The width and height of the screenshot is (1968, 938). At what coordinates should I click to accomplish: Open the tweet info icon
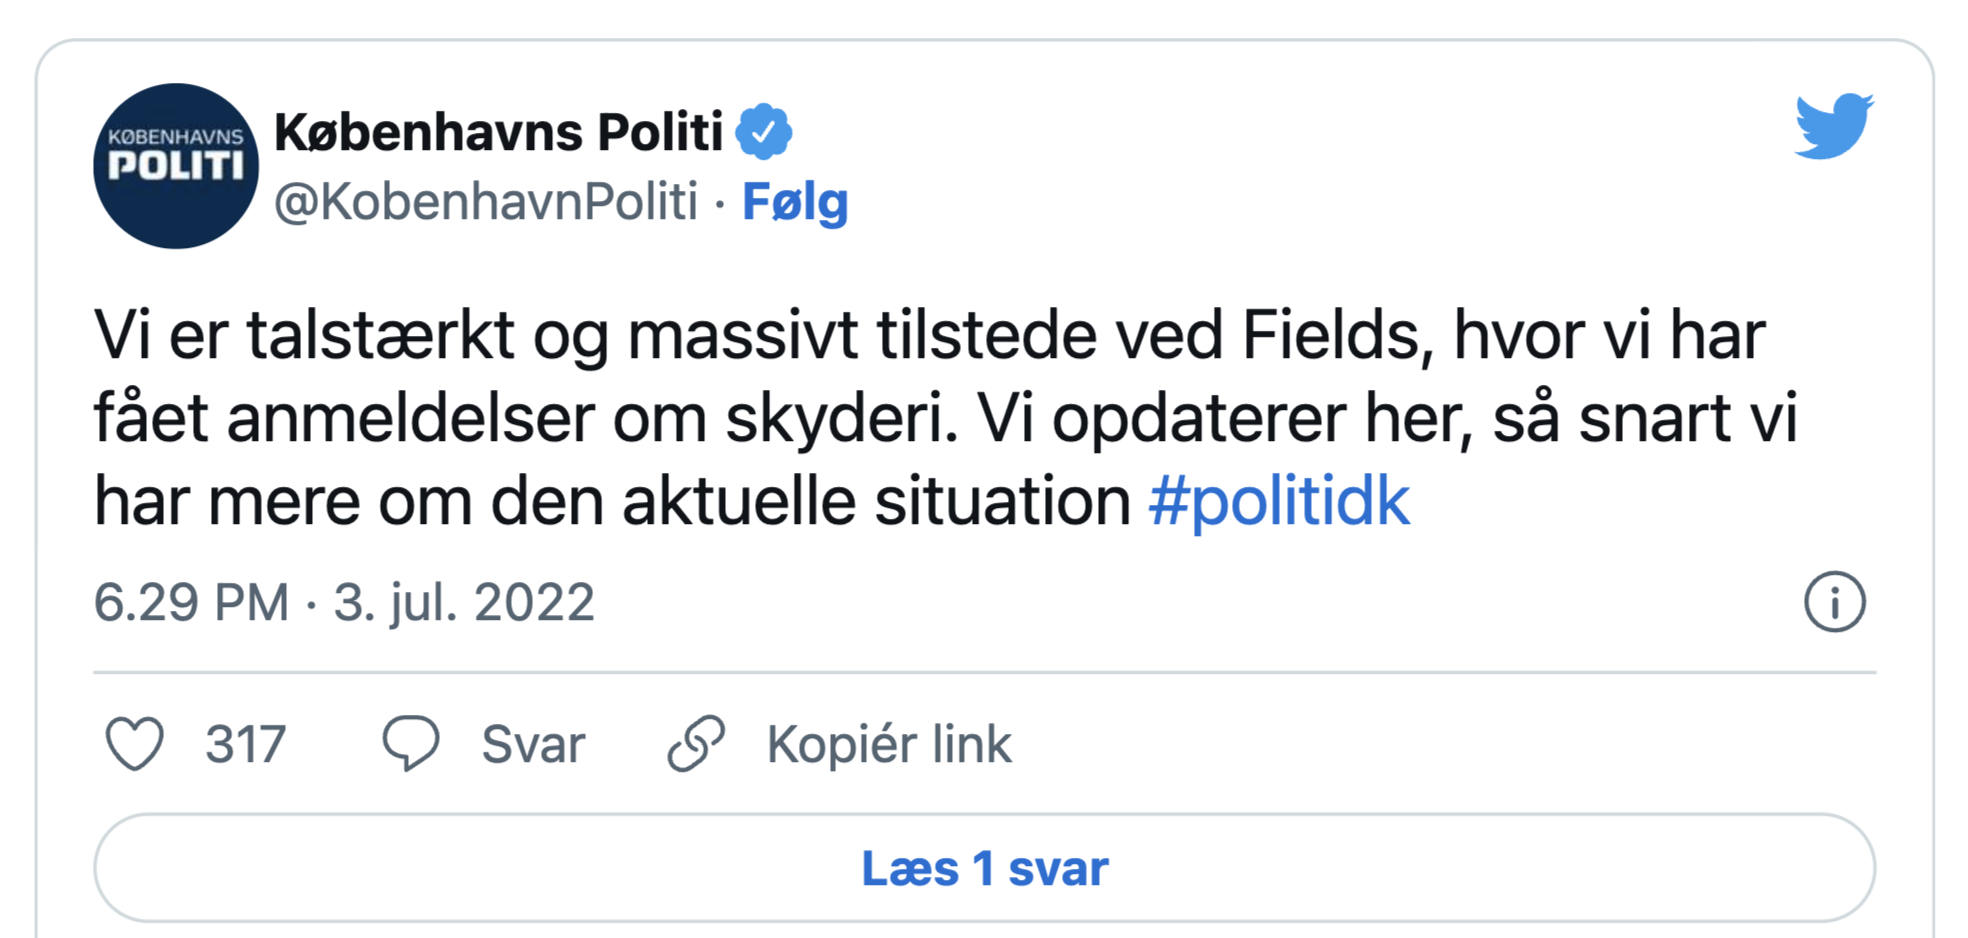pyautogui.click(x=1834, y=602)
